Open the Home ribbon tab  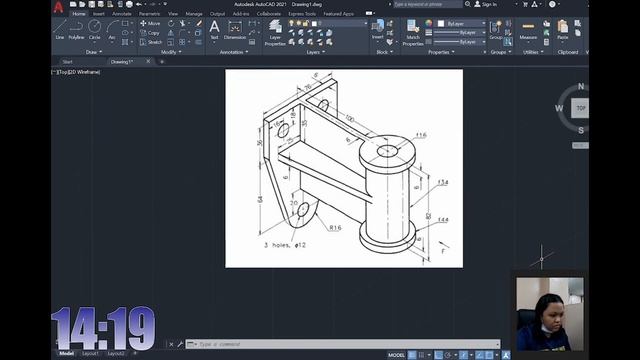point(79,14)
